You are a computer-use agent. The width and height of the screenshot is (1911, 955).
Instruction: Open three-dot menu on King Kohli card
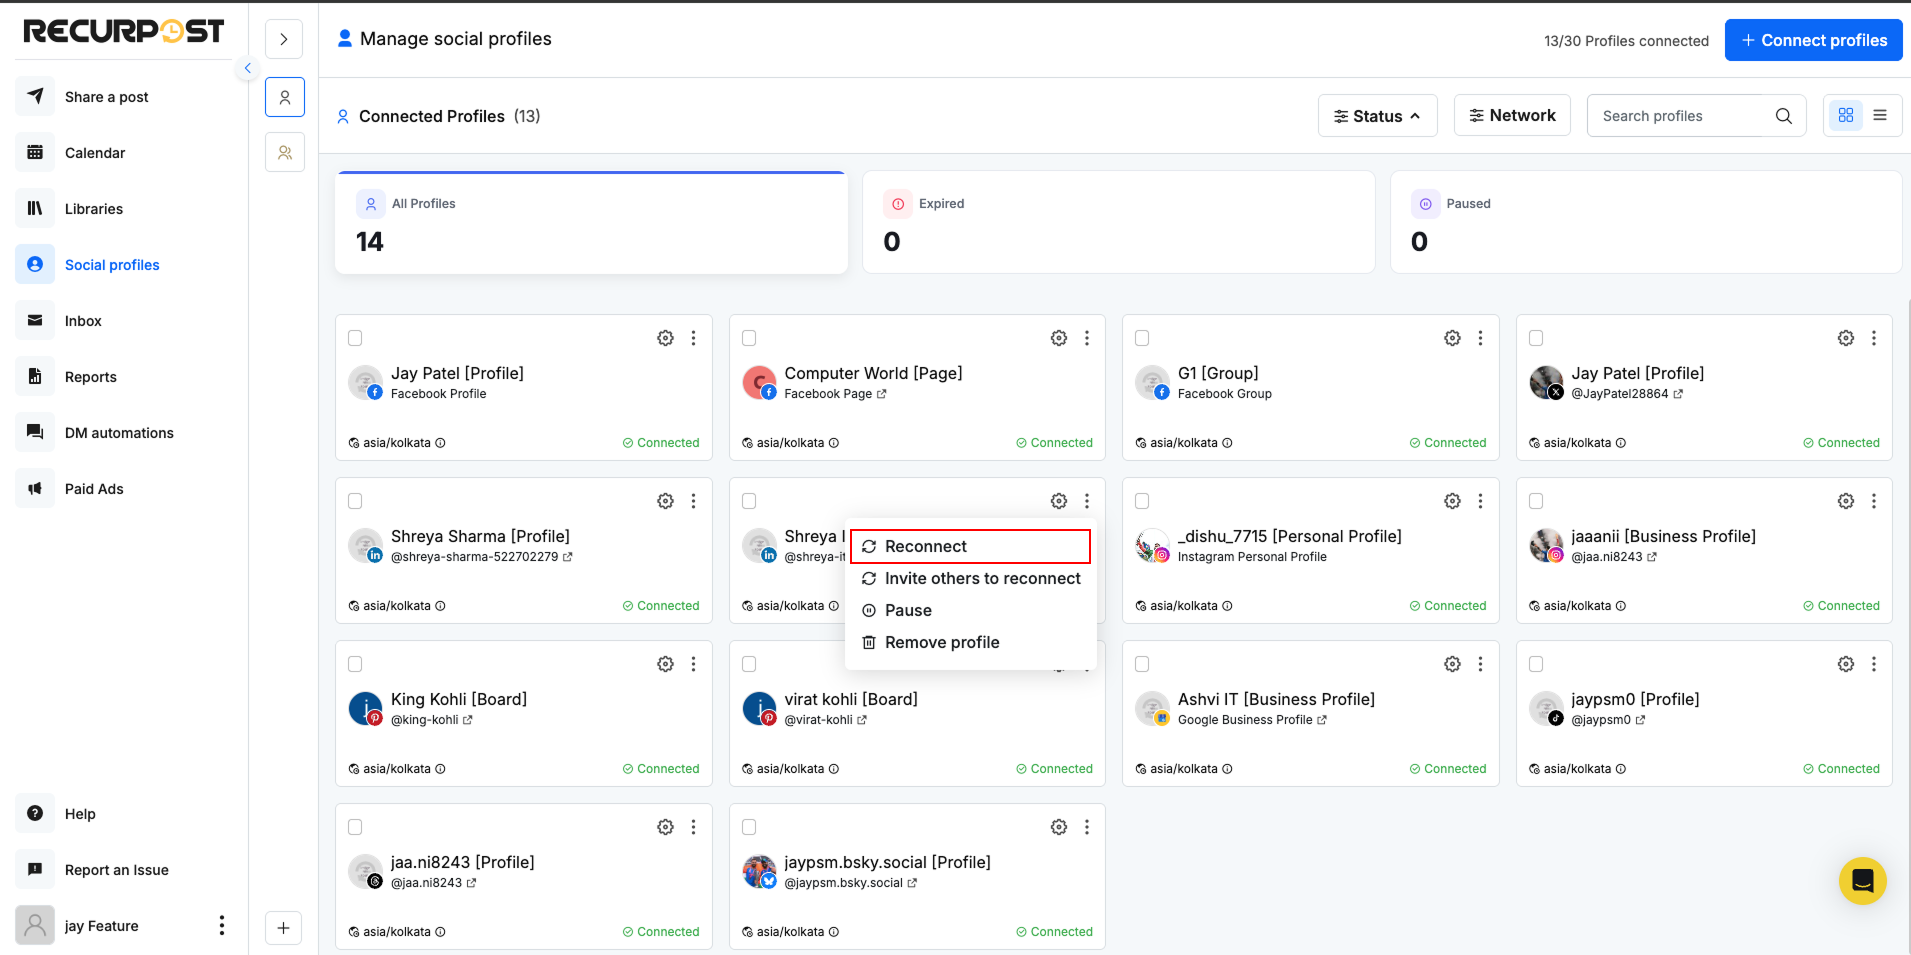693,664
